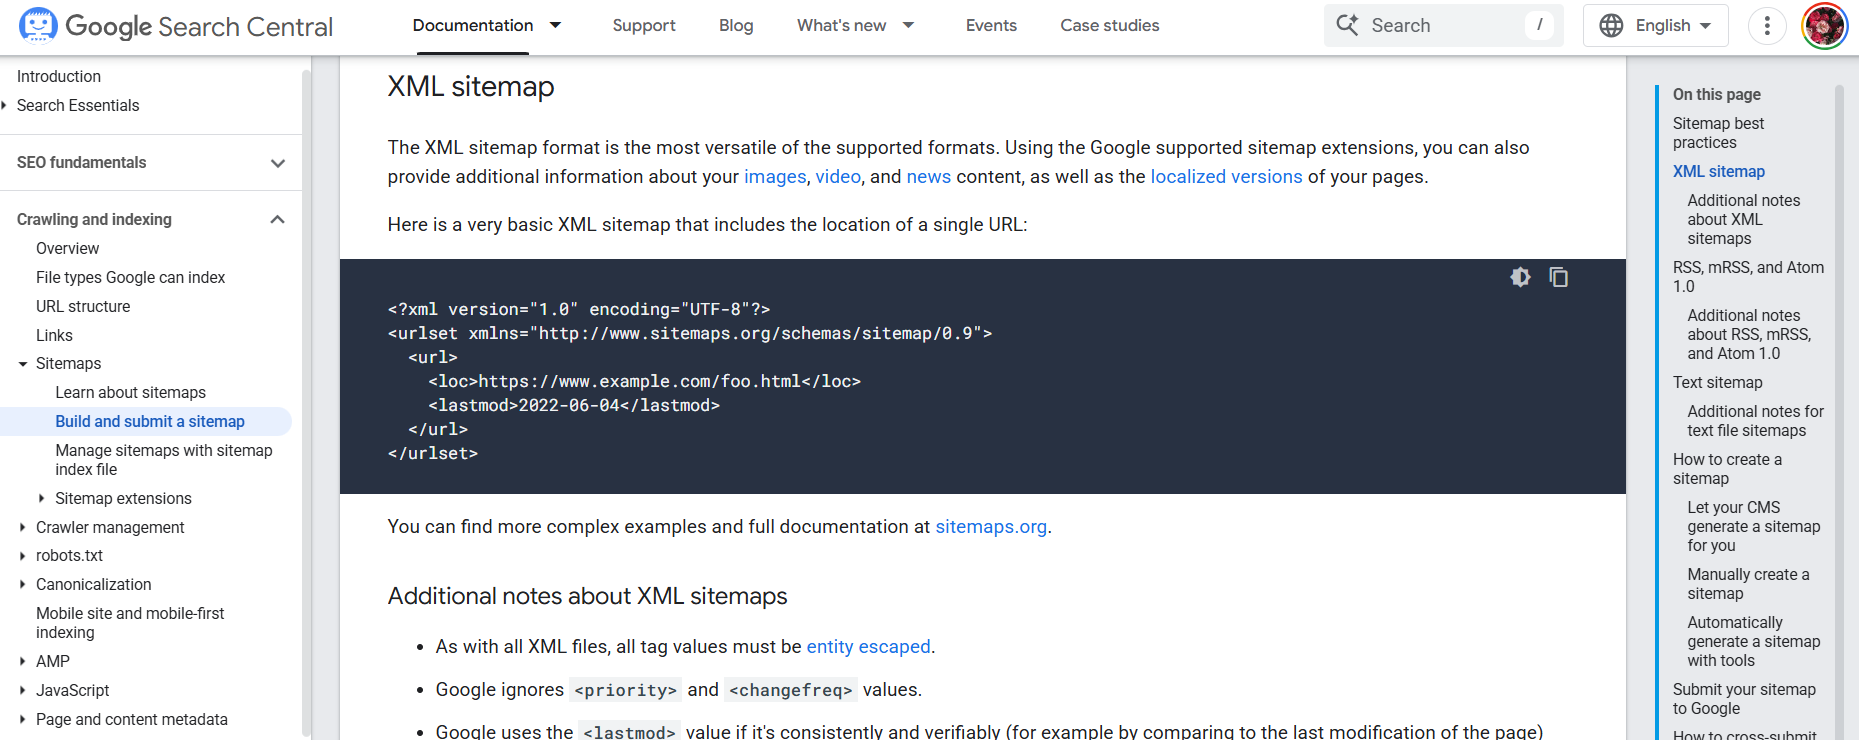Click the left navigation scrollbar
This screenshot has width=1859, height=740.
point(307,400)
